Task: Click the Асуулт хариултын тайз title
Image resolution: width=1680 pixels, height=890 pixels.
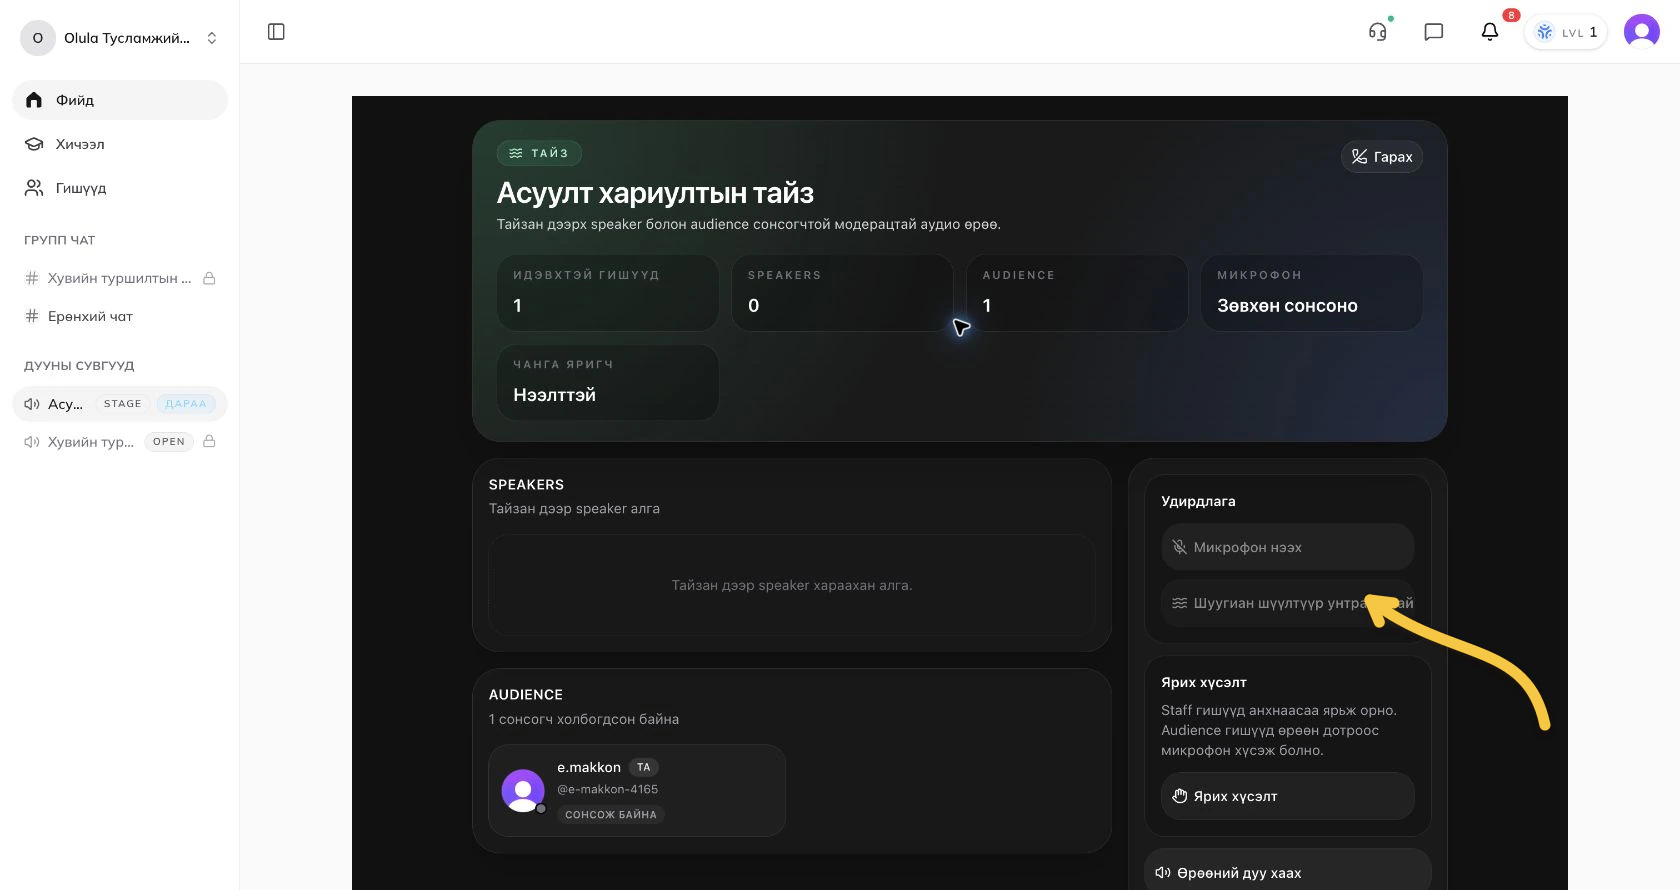Action: (x=655, y=193)
